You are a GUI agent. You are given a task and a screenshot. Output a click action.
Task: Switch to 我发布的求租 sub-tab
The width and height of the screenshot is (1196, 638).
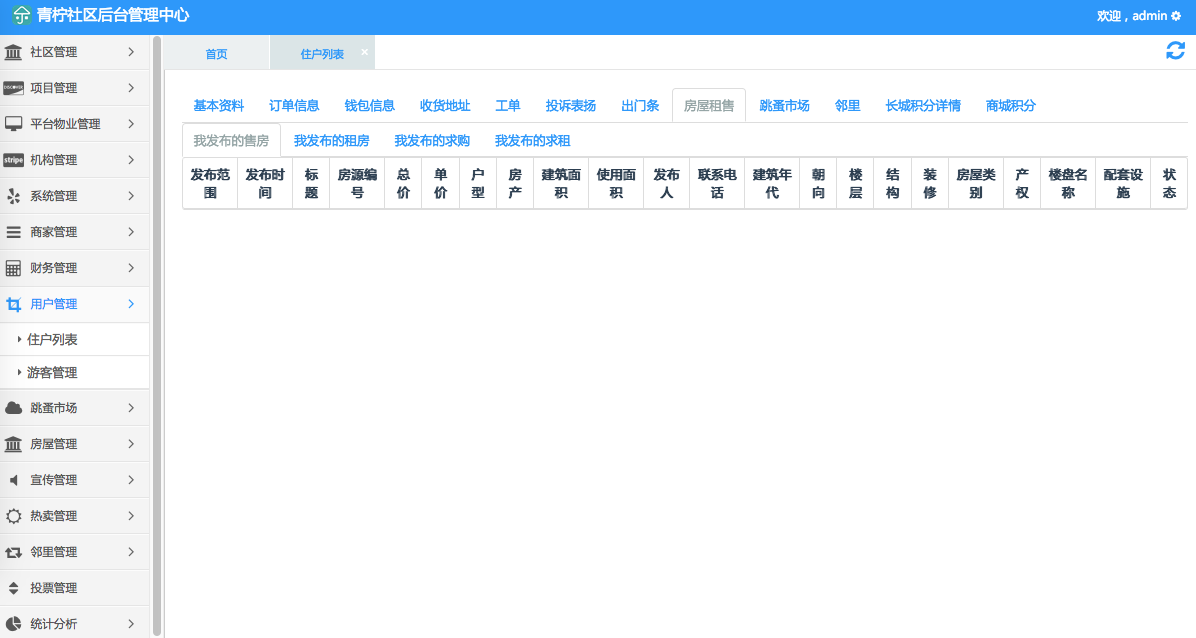[x=533, y=140]
